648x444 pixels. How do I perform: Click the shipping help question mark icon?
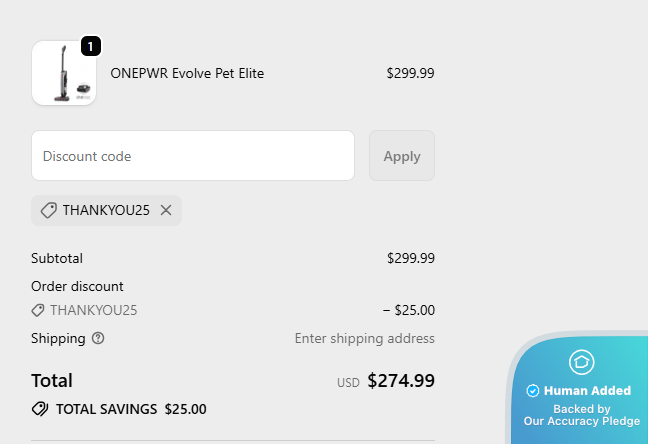coord(98,338)
